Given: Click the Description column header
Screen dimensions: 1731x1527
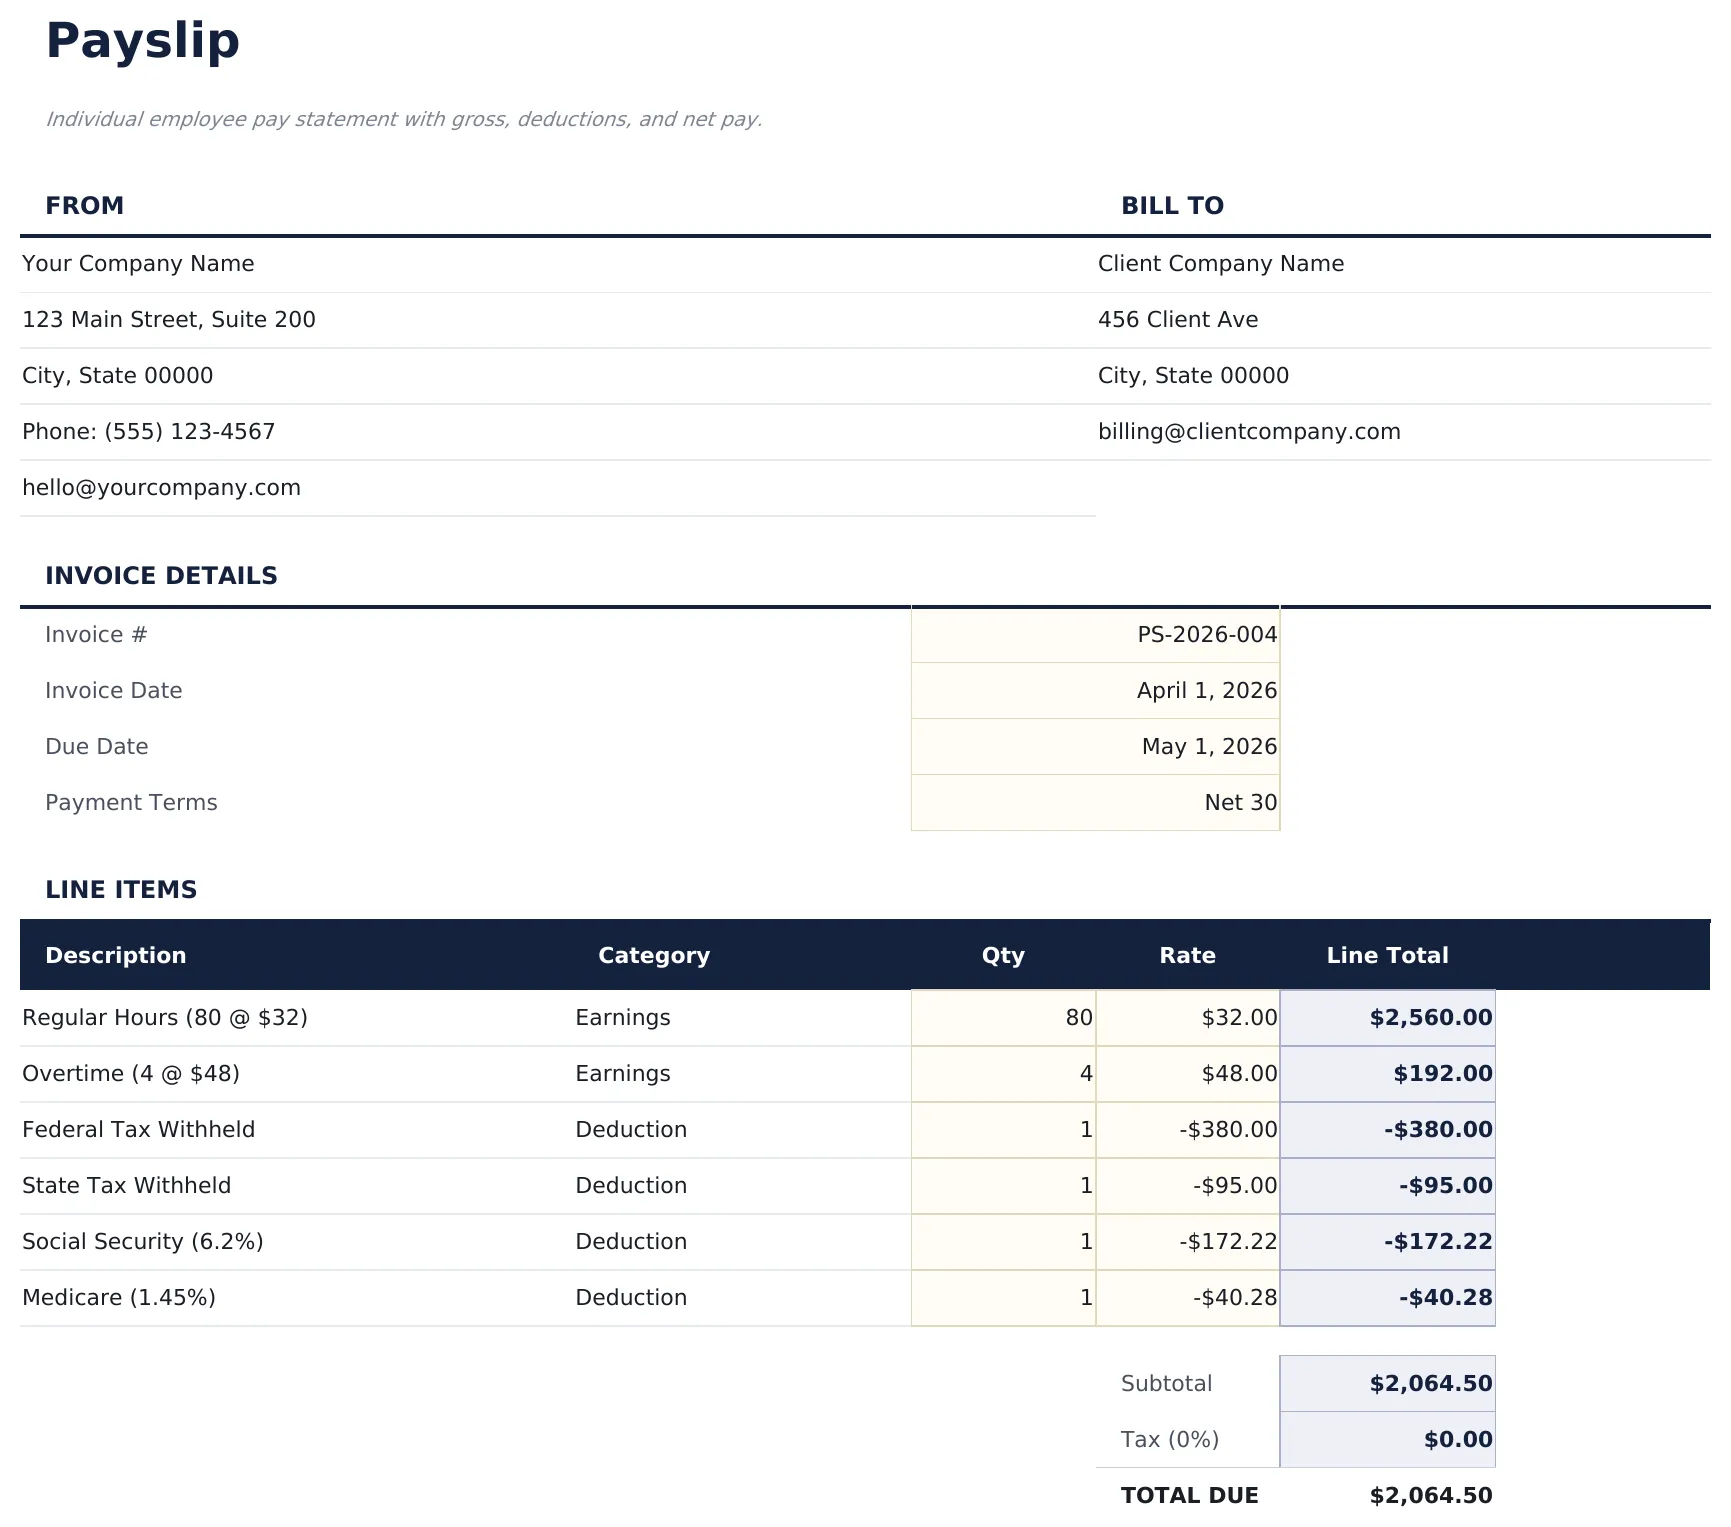Looking at the screenshot, I should point(115,955).
